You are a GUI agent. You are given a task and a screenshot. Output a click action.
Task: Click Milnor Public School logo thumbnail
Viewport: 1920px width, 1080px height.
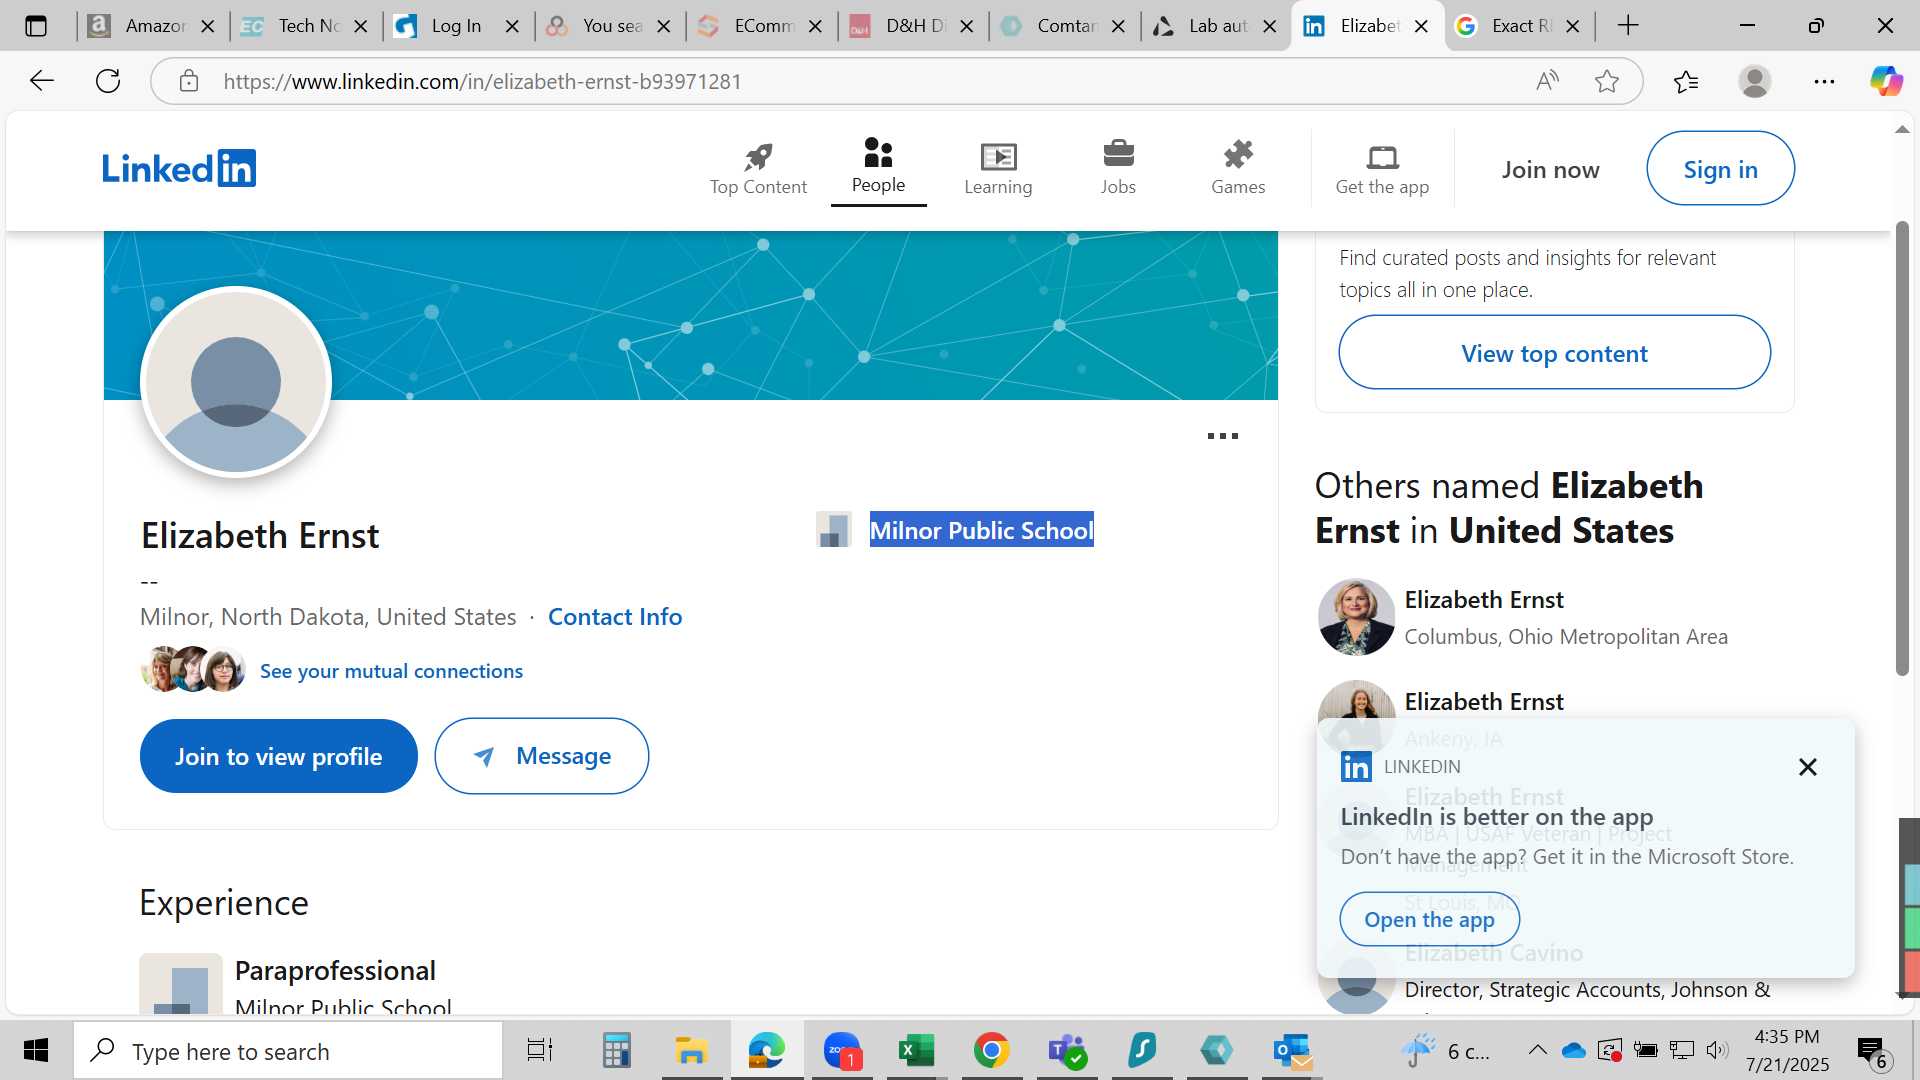[833, 530]
